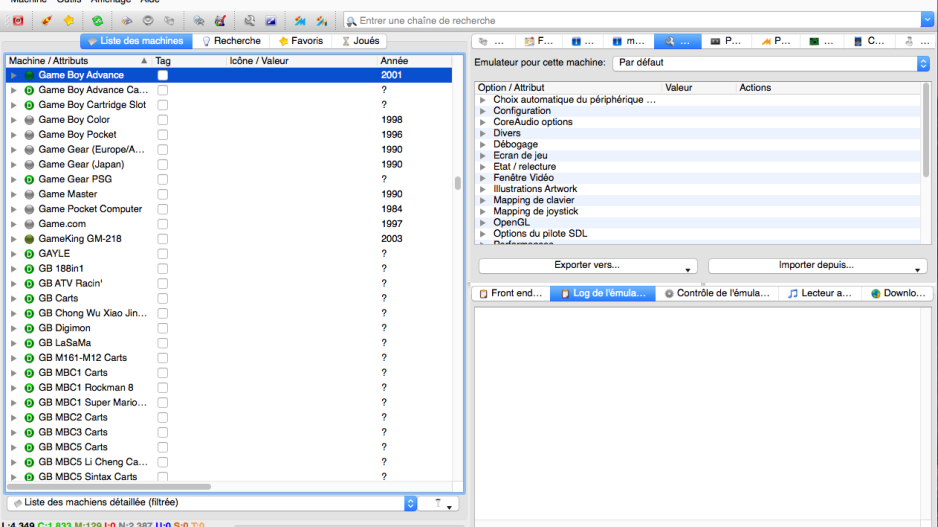Launch machine with the rocket icon
The height and width of the screenshot is (527, 938).
click(x=47, y=21)
